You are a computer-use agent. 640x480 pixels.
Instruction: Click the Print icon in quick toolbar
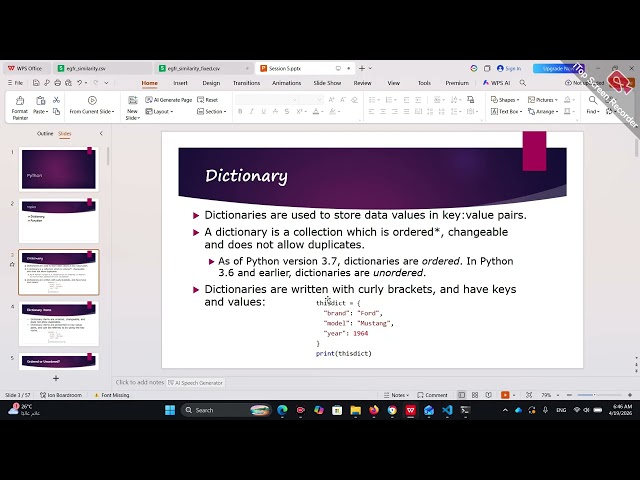click(58, 83)
